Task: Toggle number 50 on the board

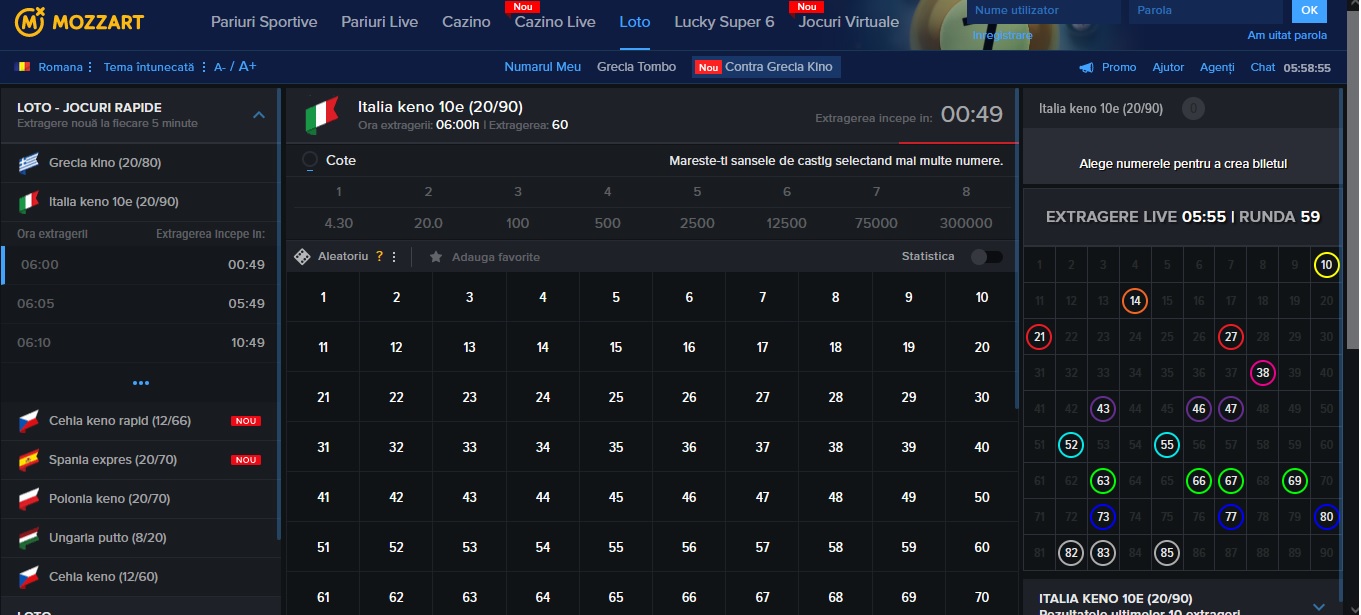Action: 982,497
